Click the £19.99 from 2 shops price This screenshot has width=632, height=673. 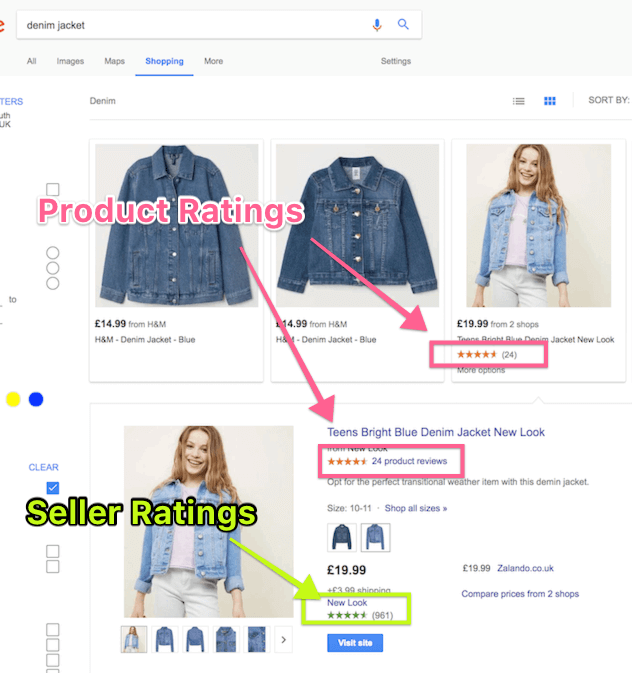(498, 324)
